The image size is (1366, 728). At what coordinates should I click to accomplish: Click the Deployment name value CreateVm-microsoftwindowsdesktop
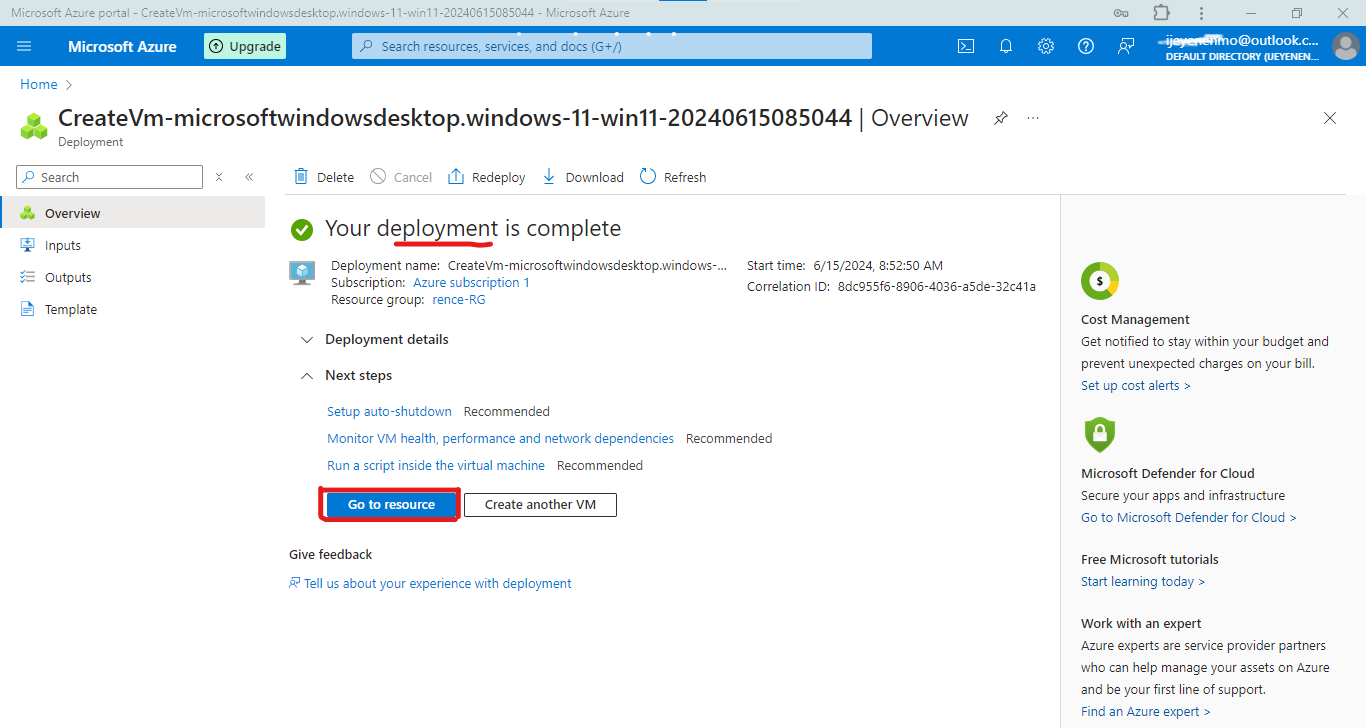(x=587, y=265)
